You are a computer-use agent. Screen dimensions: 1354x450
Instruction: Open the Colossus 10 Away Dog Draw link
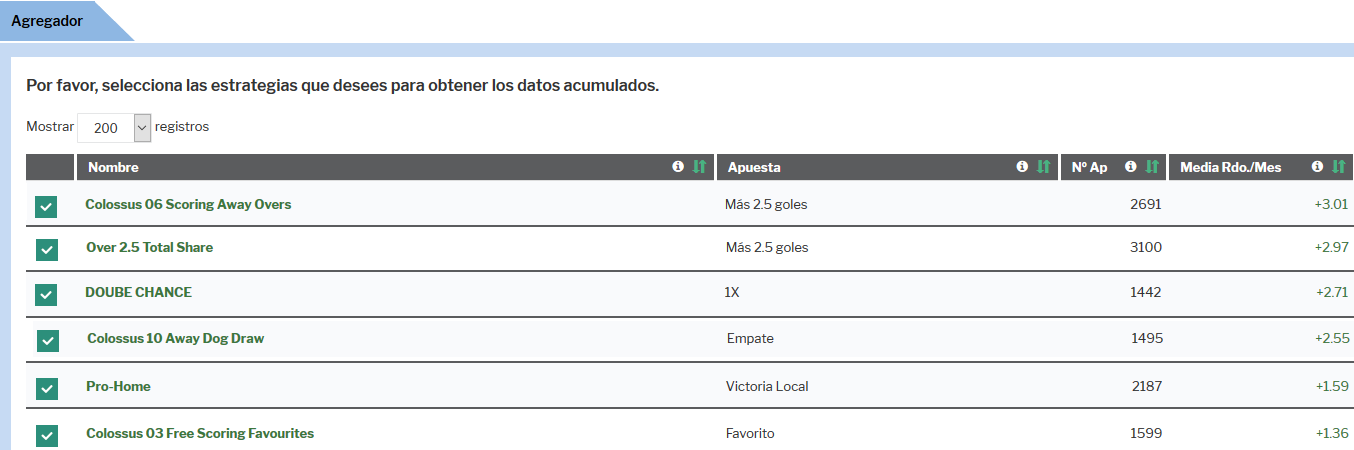175,338
